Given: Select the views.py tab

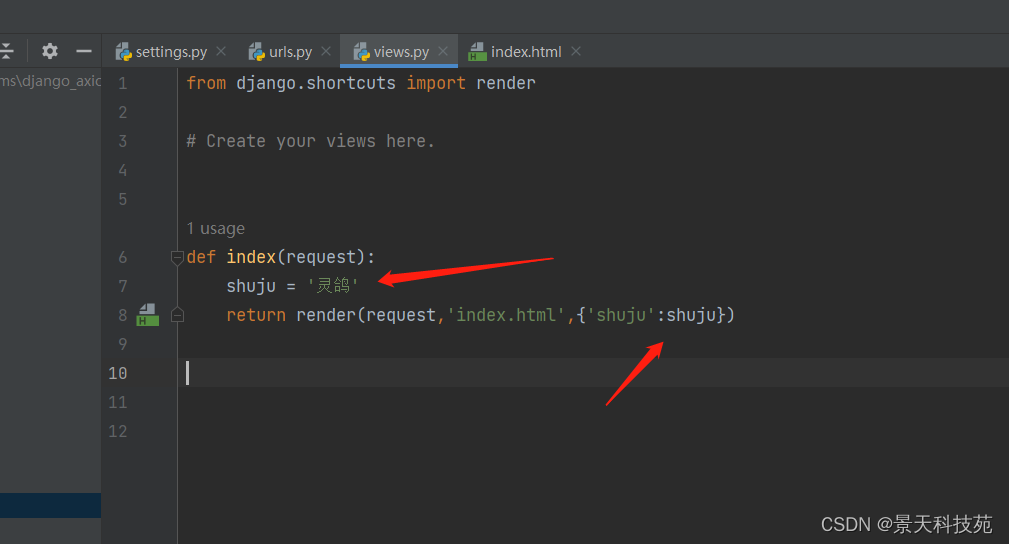Looking at the screenshot, I should [401, 52].
